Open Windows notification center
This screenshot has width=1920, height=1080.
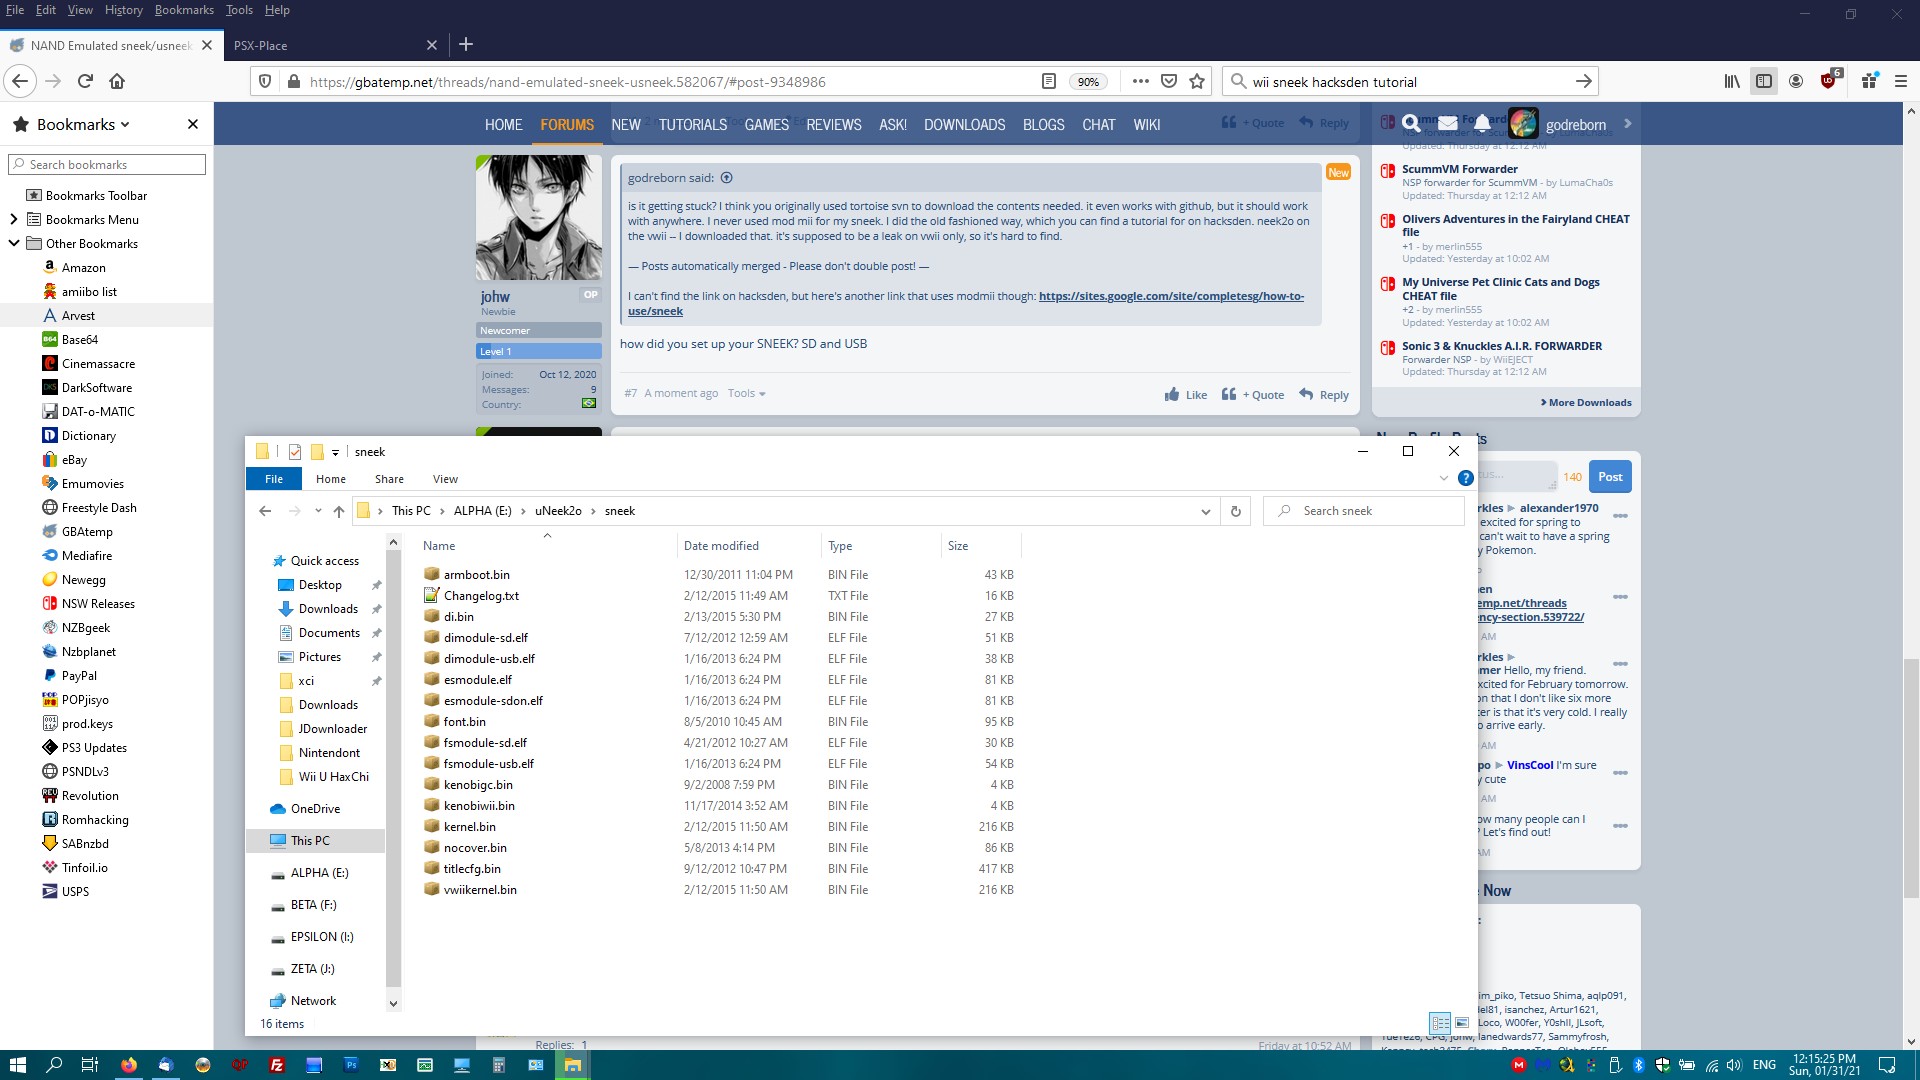1887,1065
